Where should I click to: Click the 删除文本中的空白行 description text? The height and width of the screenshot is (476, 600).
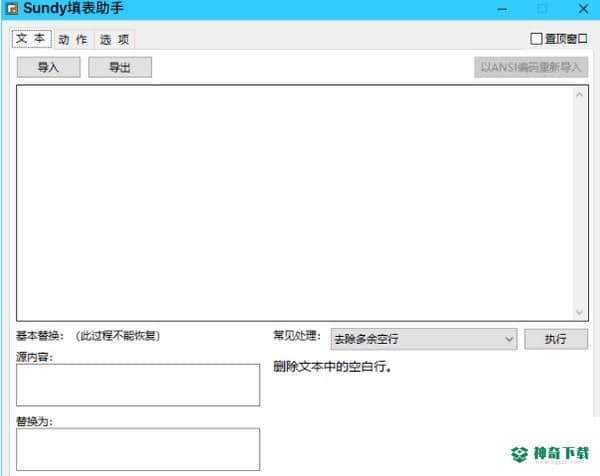(x=332, y=367)
